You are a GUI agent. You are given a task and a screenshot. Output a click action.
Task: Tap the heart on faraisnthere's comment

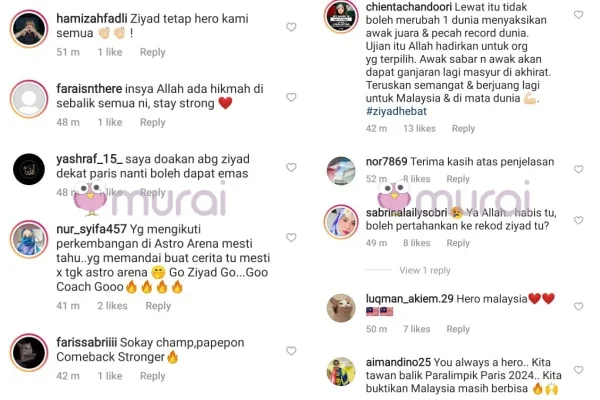(291, 97)
